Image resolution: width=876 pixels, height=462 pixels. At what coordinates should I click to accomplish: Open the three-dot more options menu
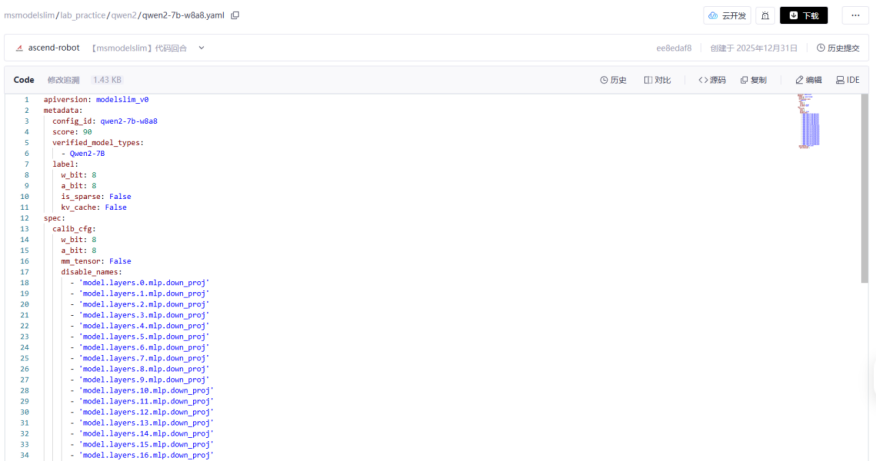[855, 16]
